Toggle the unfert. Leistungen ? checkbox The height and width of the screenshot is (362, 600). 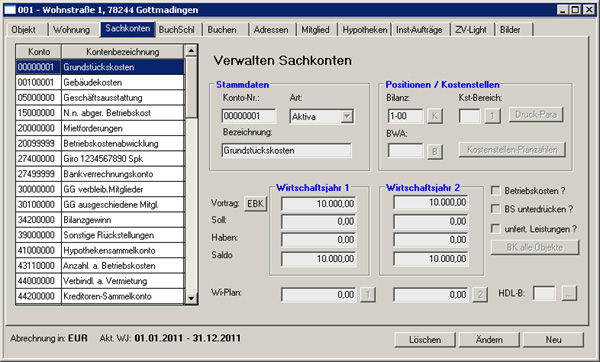[496, 229]
